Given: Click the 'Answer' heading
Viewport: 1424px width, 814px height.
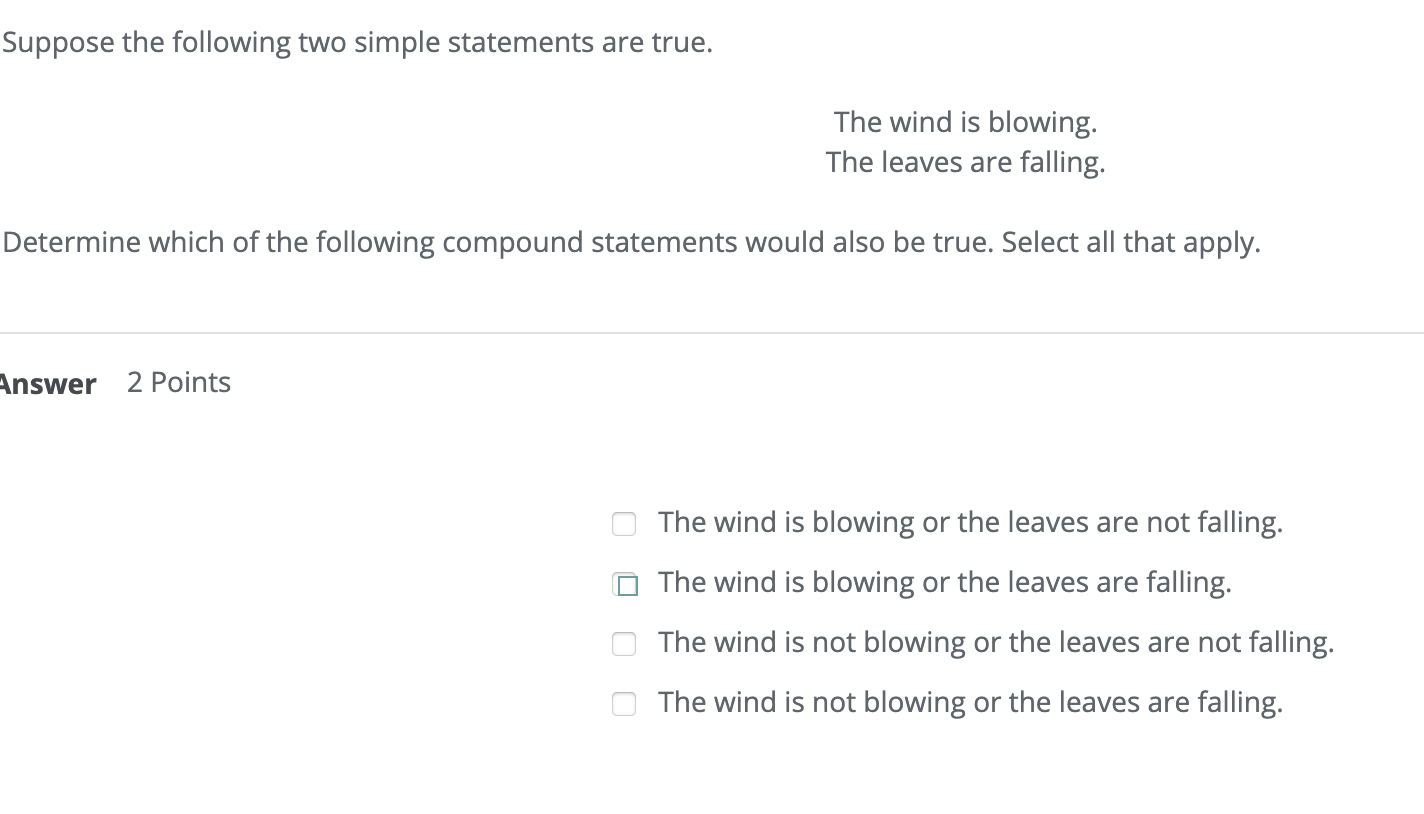Looking at the screenshot, I should (x=48, y=383).
